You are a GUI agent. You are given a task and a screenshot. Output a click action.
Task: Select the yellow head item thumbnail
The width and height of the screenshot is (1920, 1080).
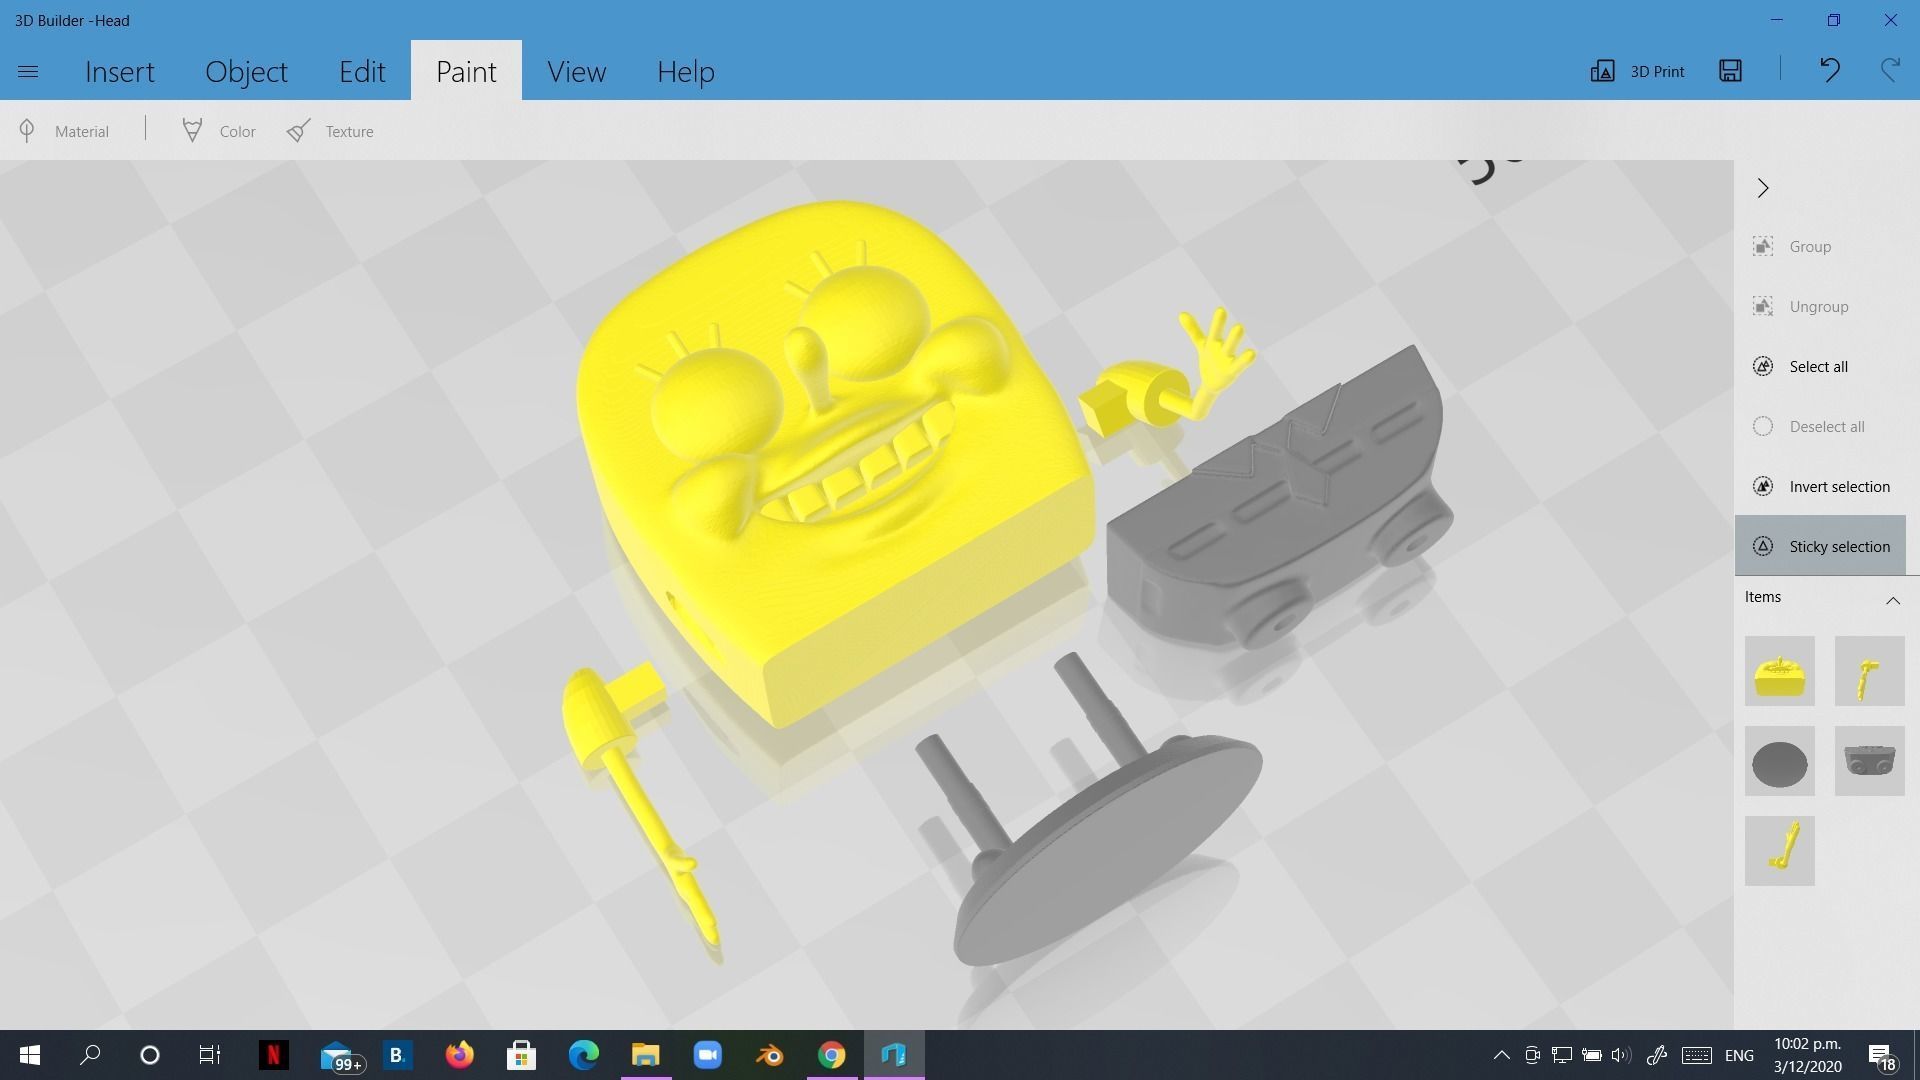coord(1779,671)
